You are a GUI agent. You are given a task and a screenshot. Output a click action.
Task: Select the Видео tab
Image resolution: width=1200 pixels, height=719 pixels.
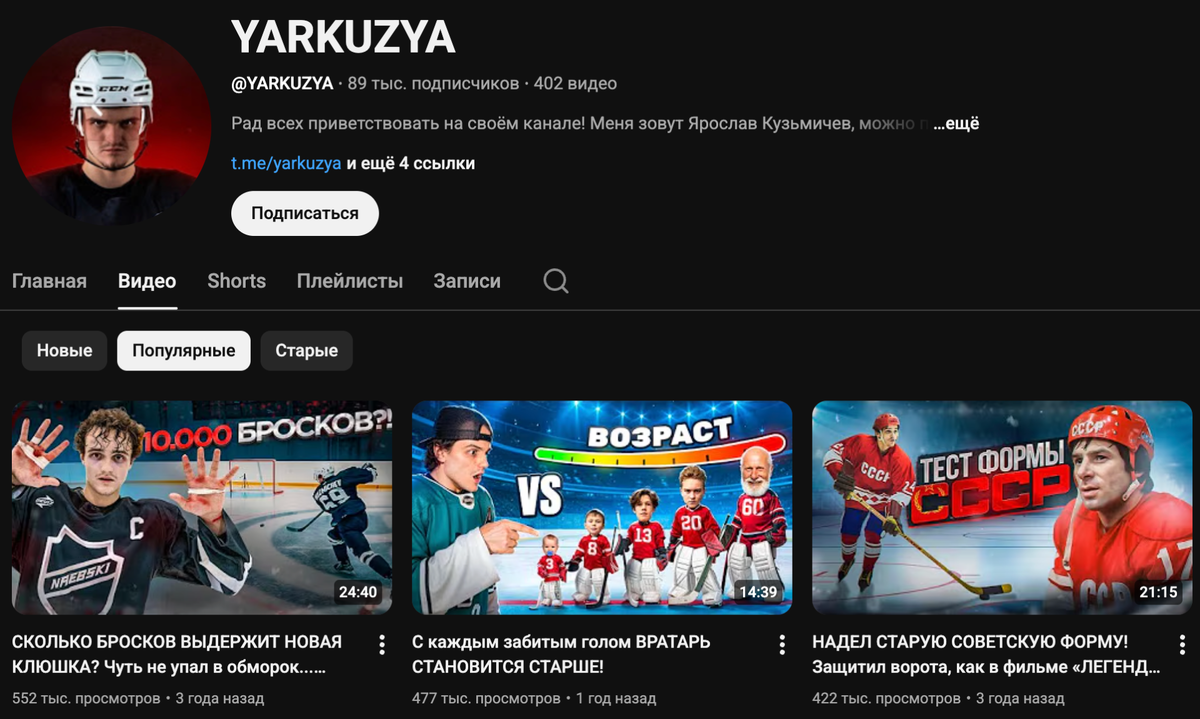point(147,281)
